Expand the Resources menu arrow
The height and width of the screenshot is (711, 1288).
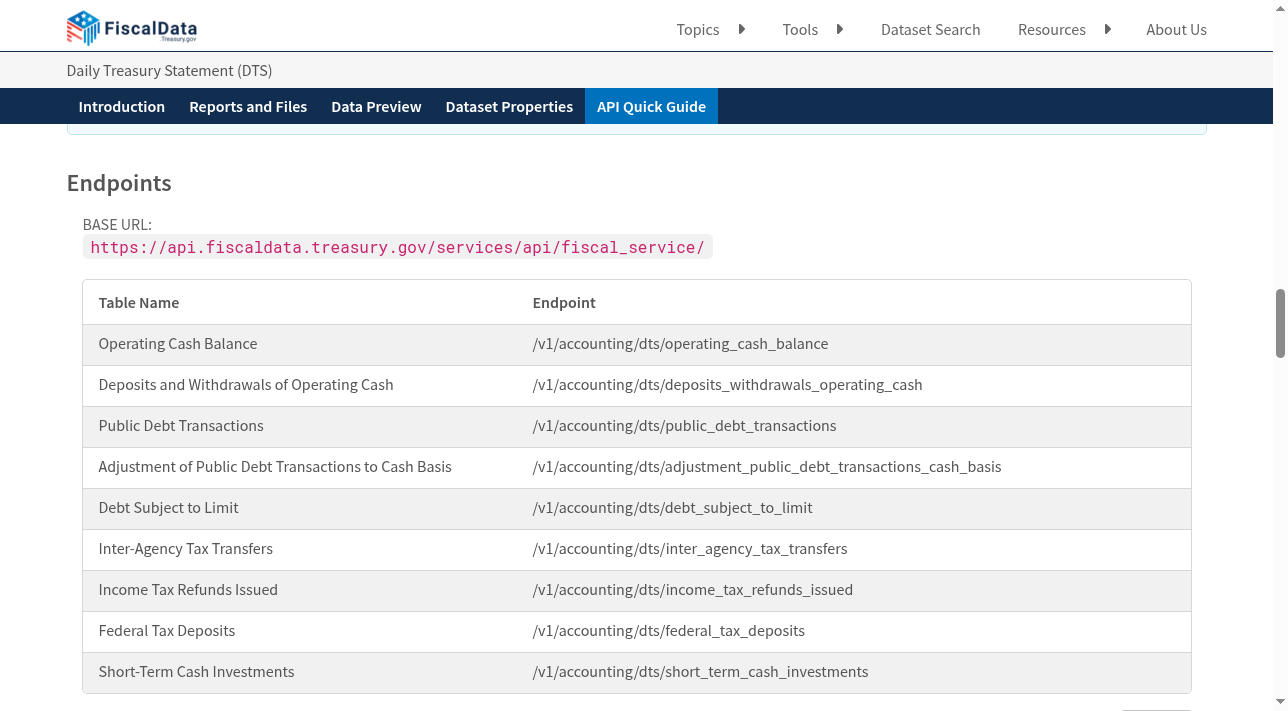tap(1108, 29)
